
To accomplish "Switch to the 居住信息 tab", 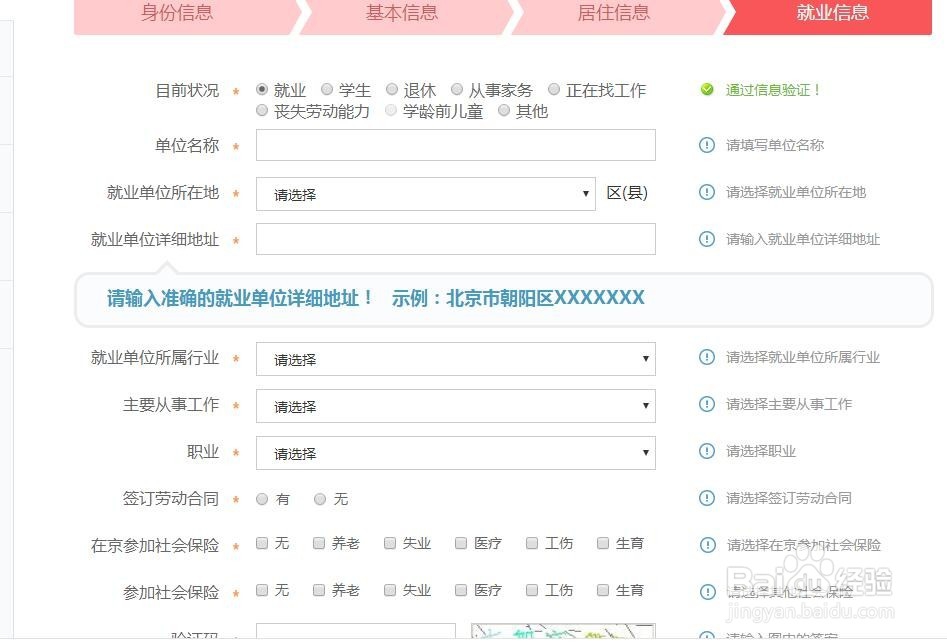I will click(612, 14).
